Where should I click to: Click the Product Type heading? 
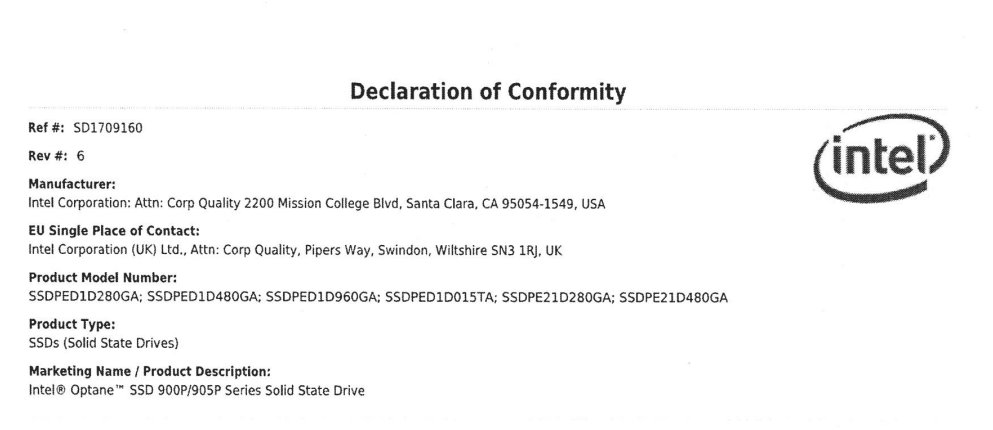(72, 324)
